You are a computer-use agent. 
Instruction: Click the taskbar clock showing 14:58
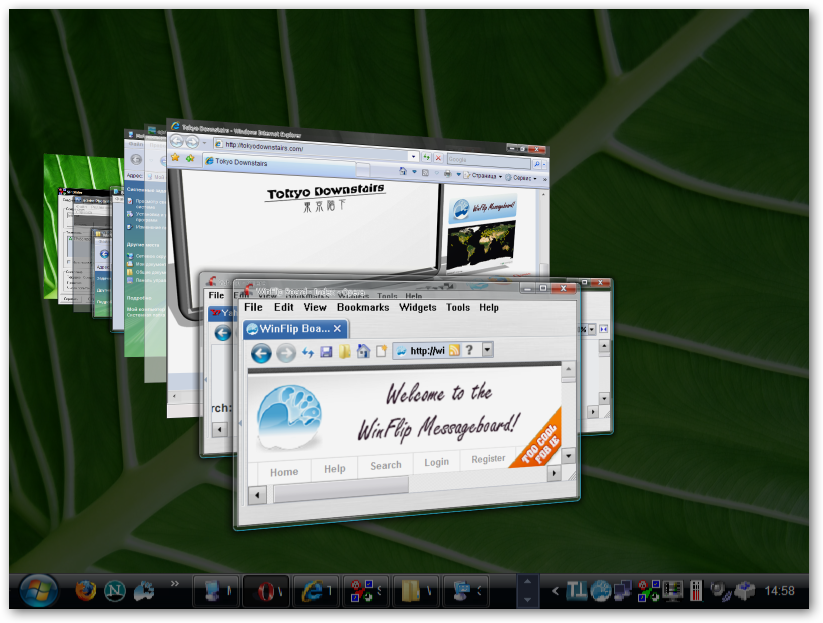tap(779, 591)
